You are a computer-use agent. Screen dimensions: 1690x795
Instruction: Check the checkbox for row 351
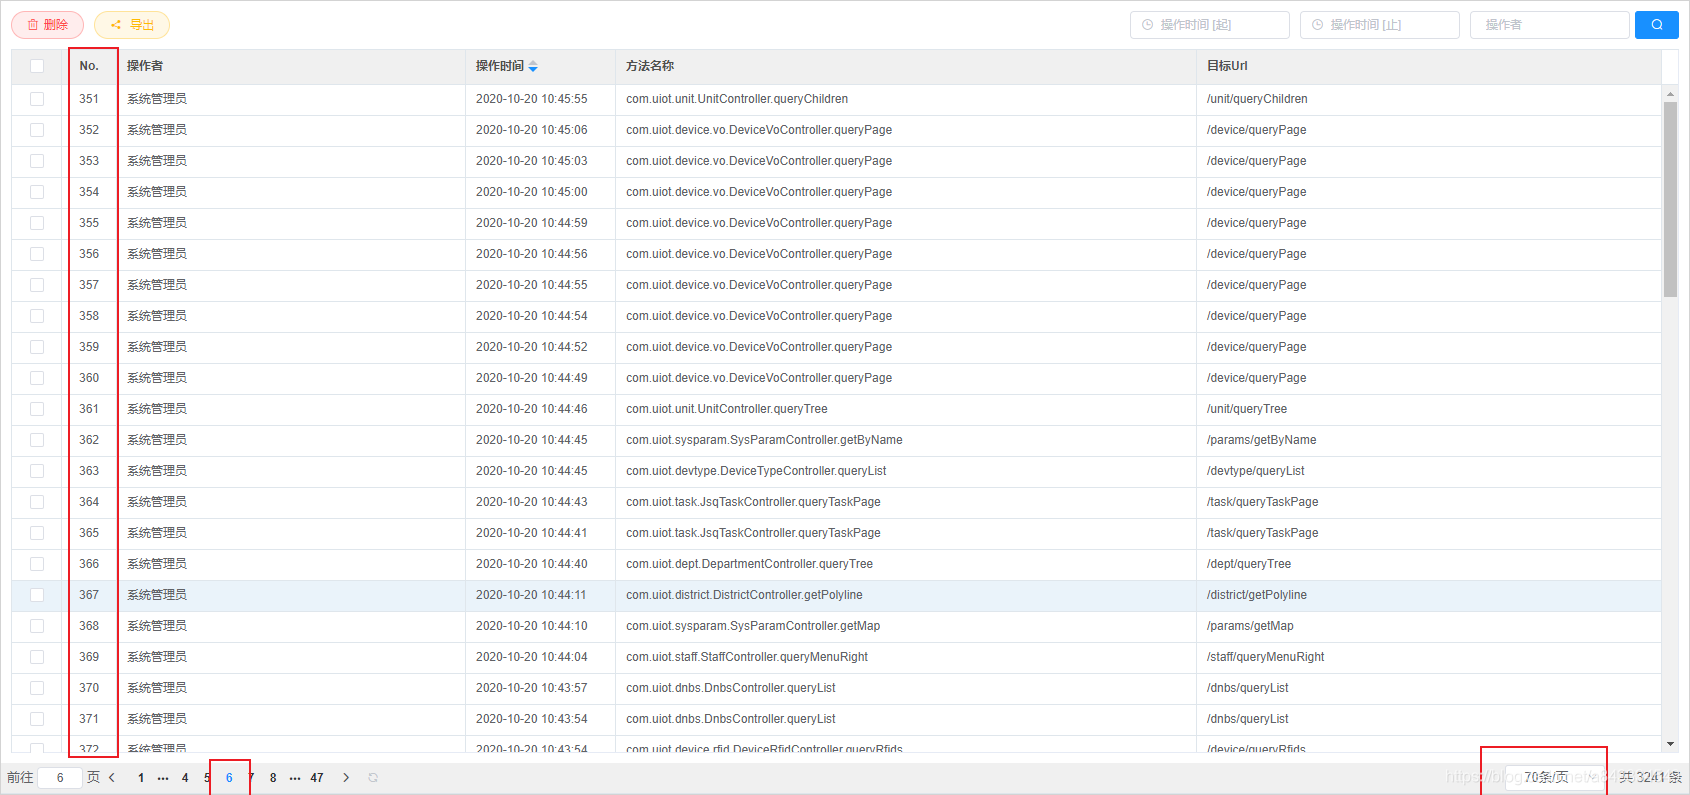[x=37, y=99]
